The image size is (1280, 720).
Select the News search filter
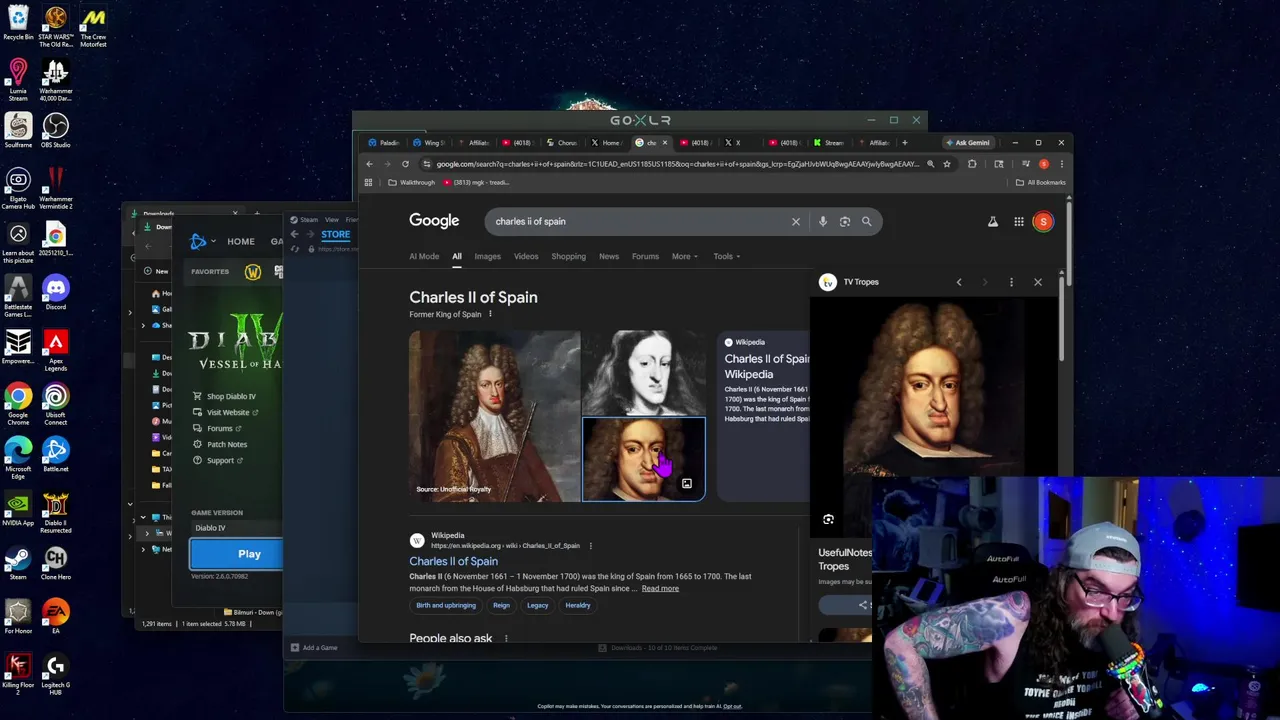609,257
